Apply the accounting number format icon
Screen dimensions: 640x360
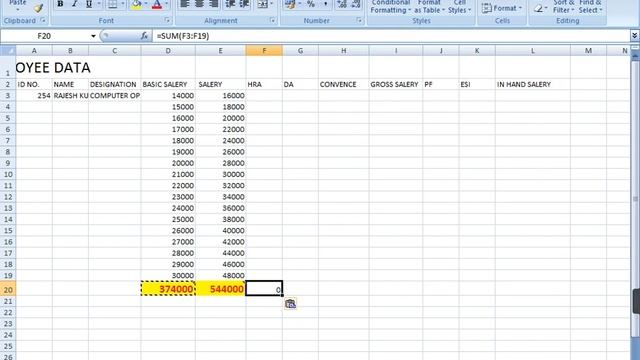pos(290,4)
